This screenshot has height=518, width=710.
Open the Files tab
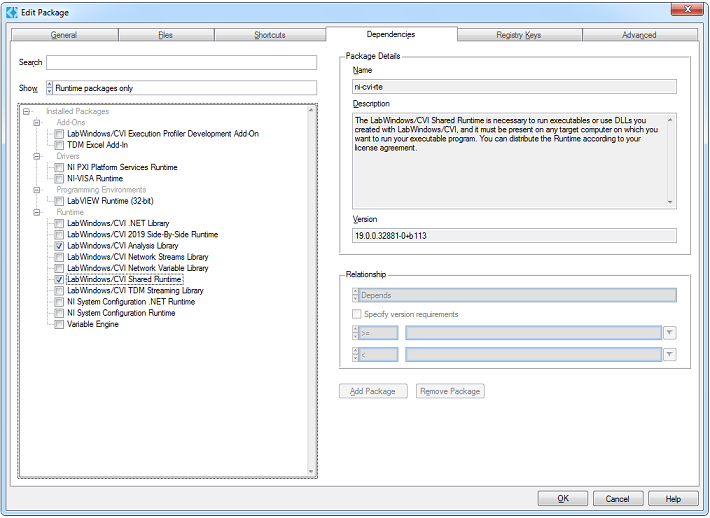tap(166, 35)
